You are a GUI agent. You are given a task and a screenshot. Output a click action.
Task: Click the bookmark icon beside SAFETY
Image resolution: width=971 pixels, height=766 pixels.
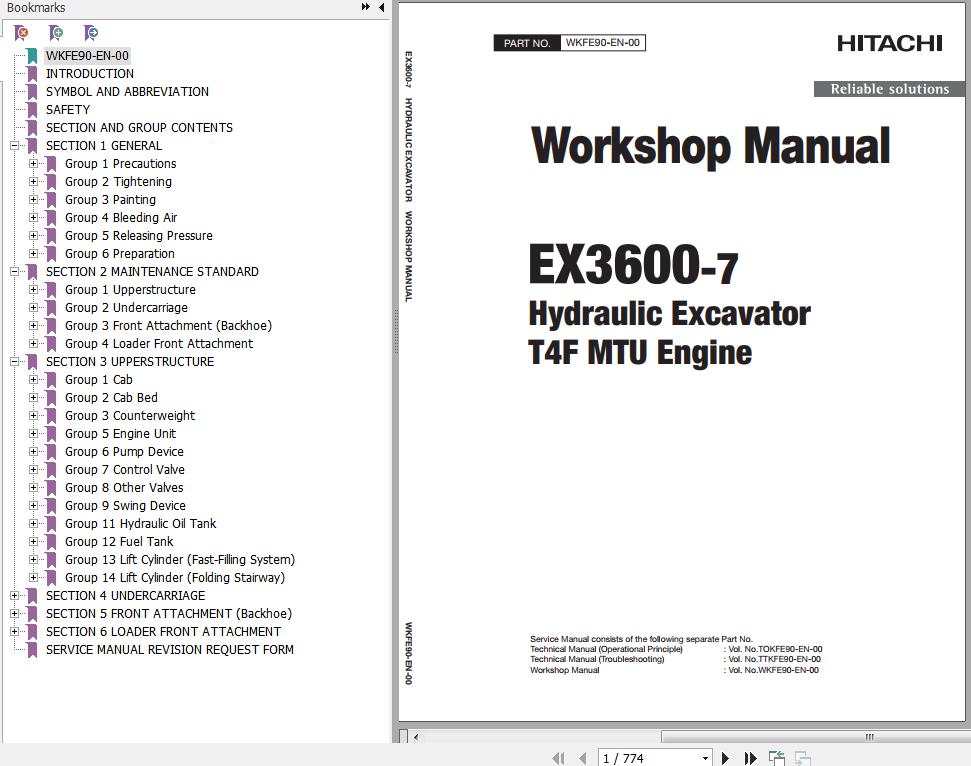[x=32, y=110]
